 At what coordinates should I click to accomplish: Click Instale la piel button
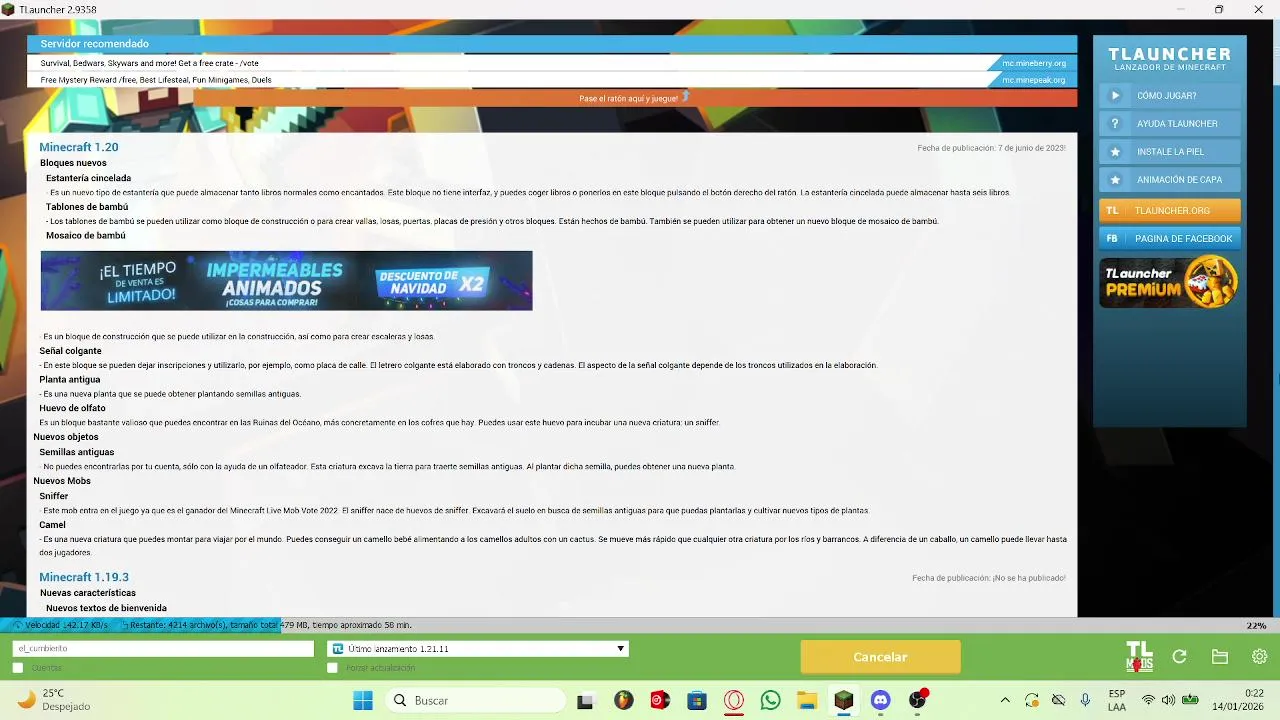pyautogui.click(x=1169, y=152)
